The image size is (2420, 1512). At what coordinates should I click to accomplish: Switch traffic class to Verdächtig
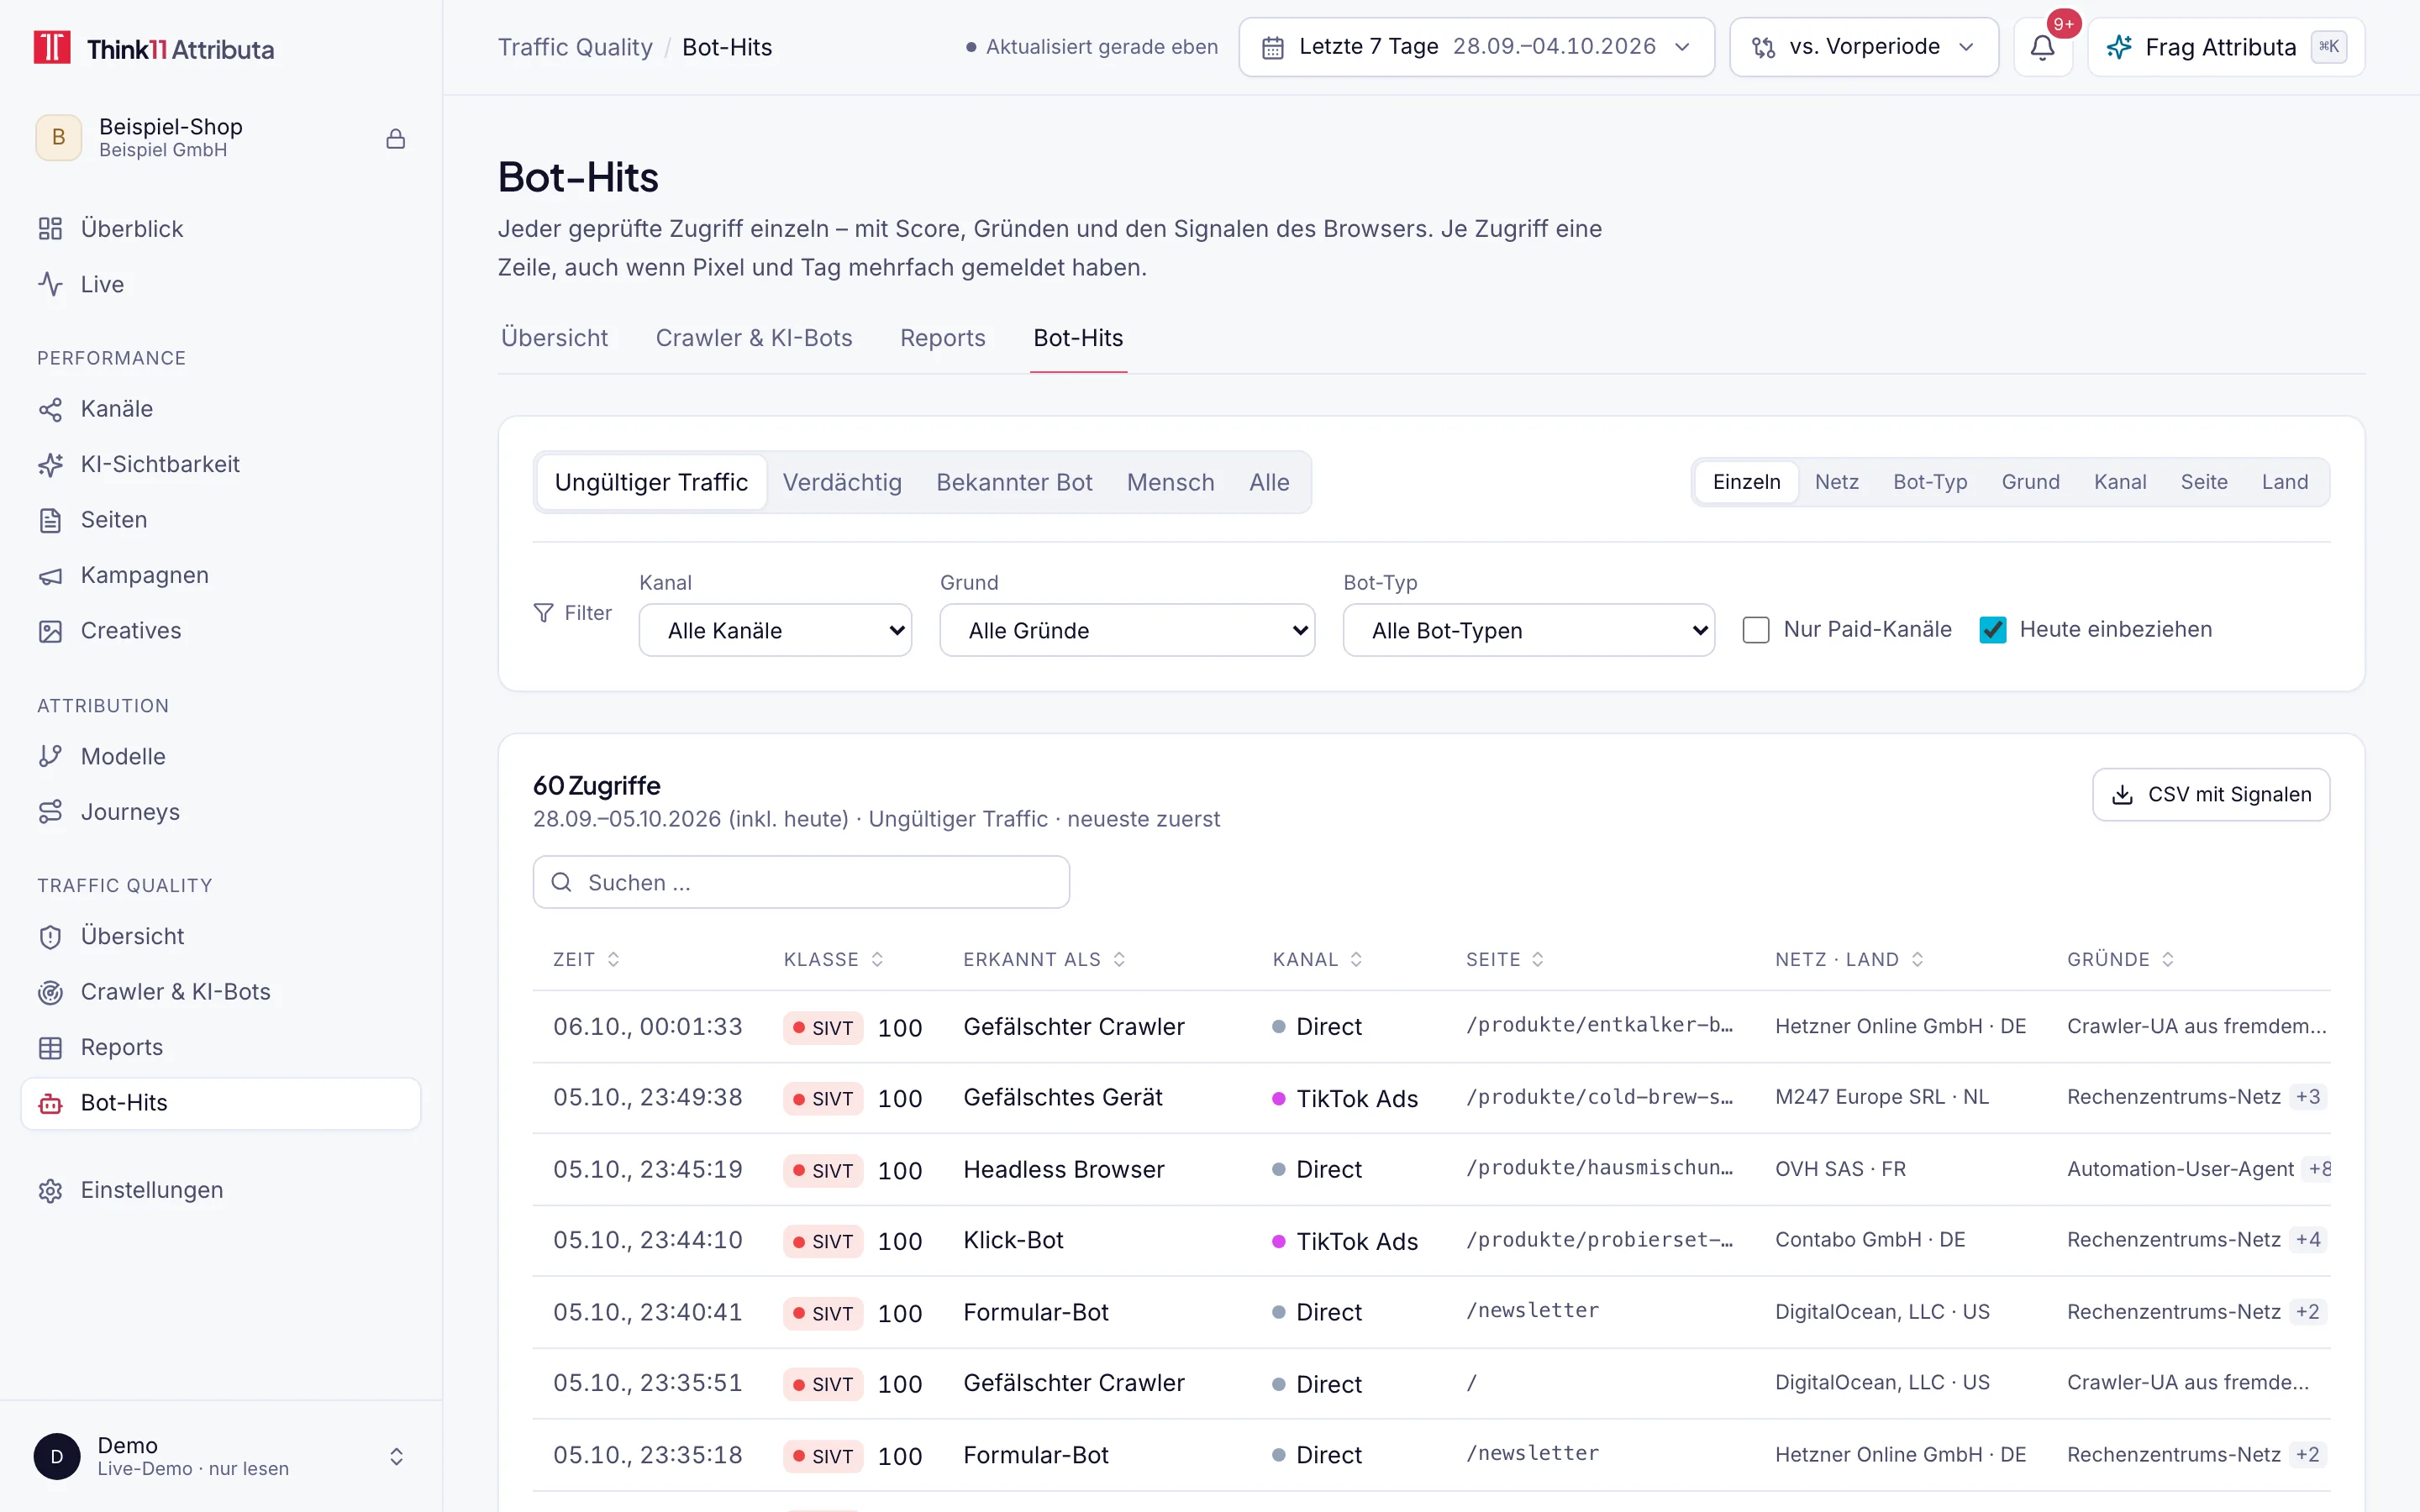842,482
